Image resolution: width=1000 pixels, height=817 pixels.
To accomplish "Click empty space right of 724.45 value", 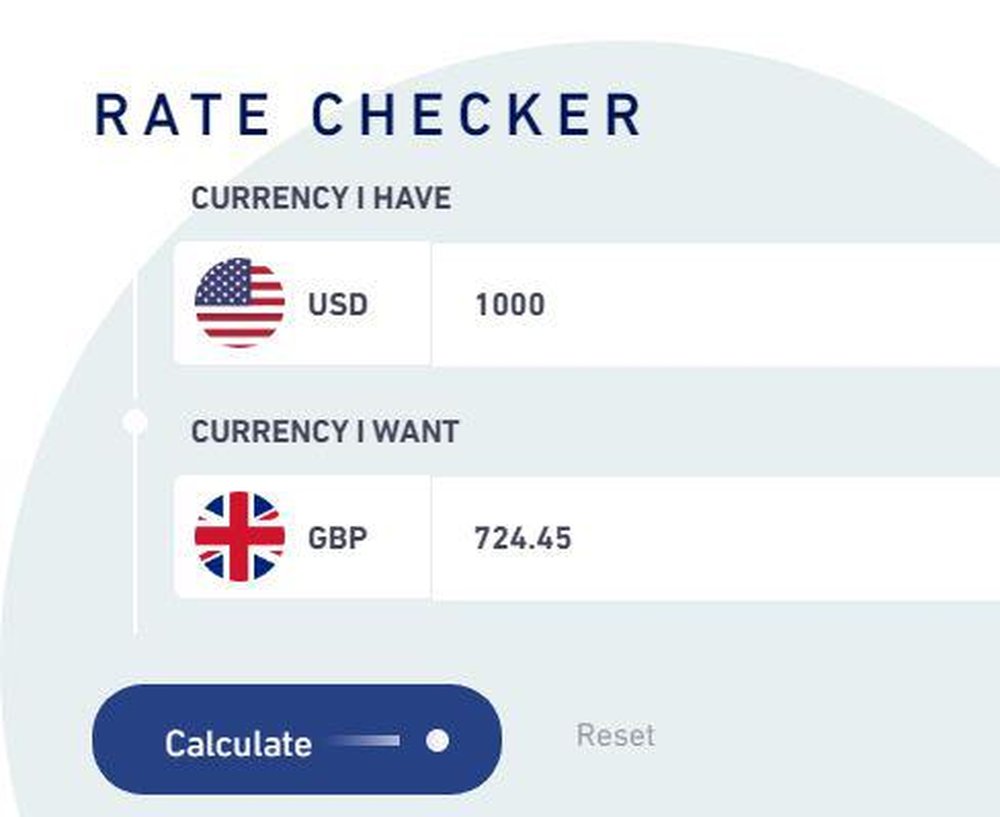I will 784,538.
